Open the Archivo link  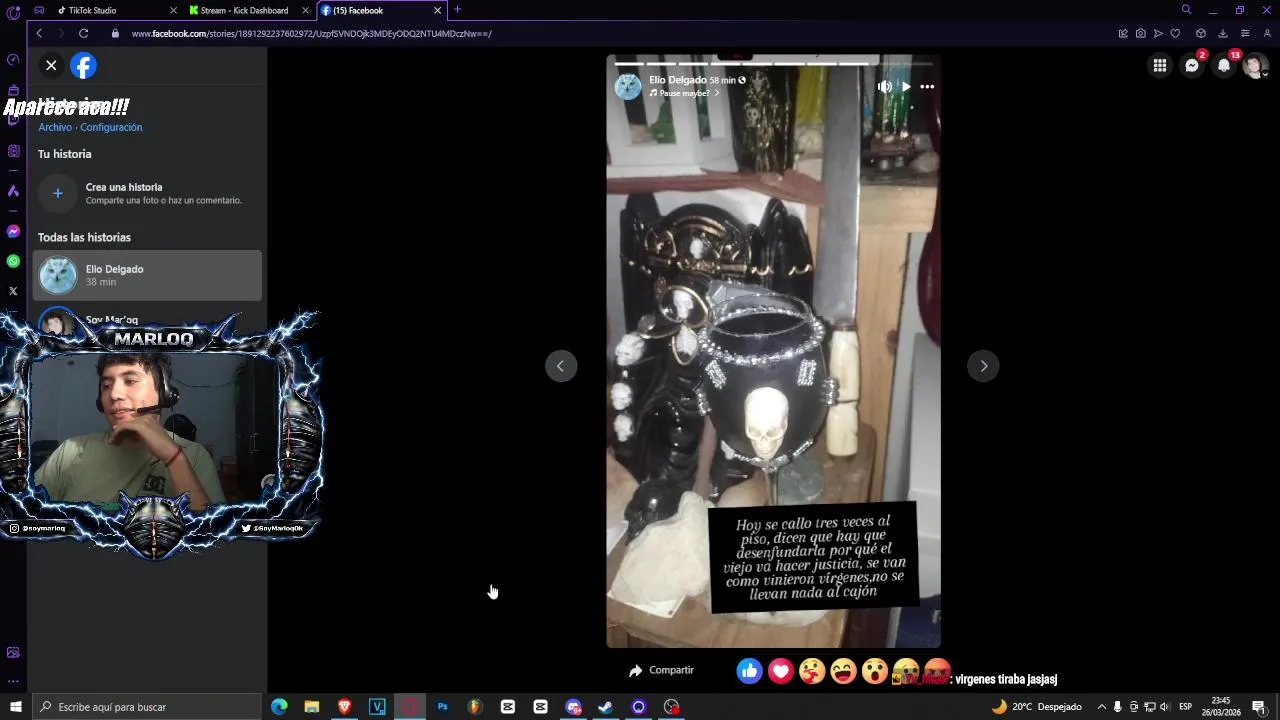tap(55, 127)
